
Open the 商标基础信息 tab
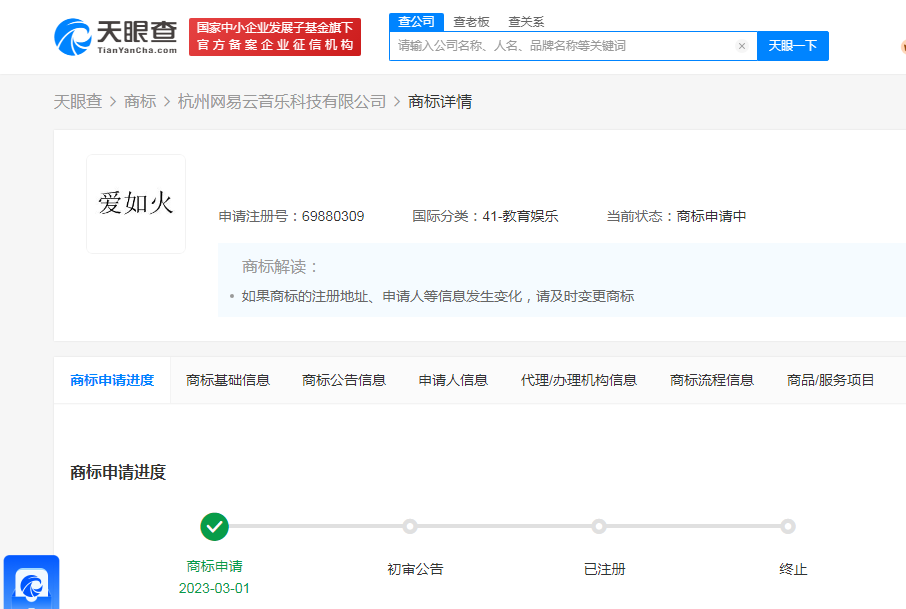coord(228,380)
